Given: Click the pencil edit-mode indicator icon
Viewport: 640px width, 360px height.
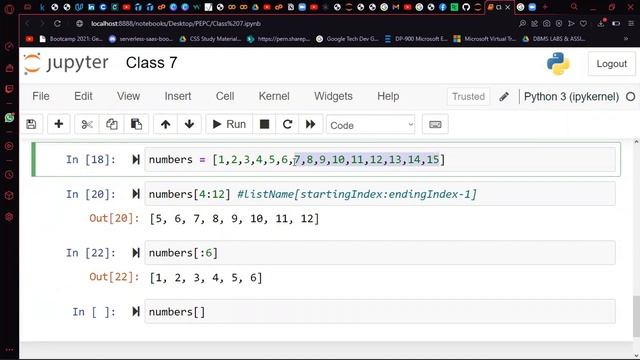Looking at the screenshot, I should [504, 97].
